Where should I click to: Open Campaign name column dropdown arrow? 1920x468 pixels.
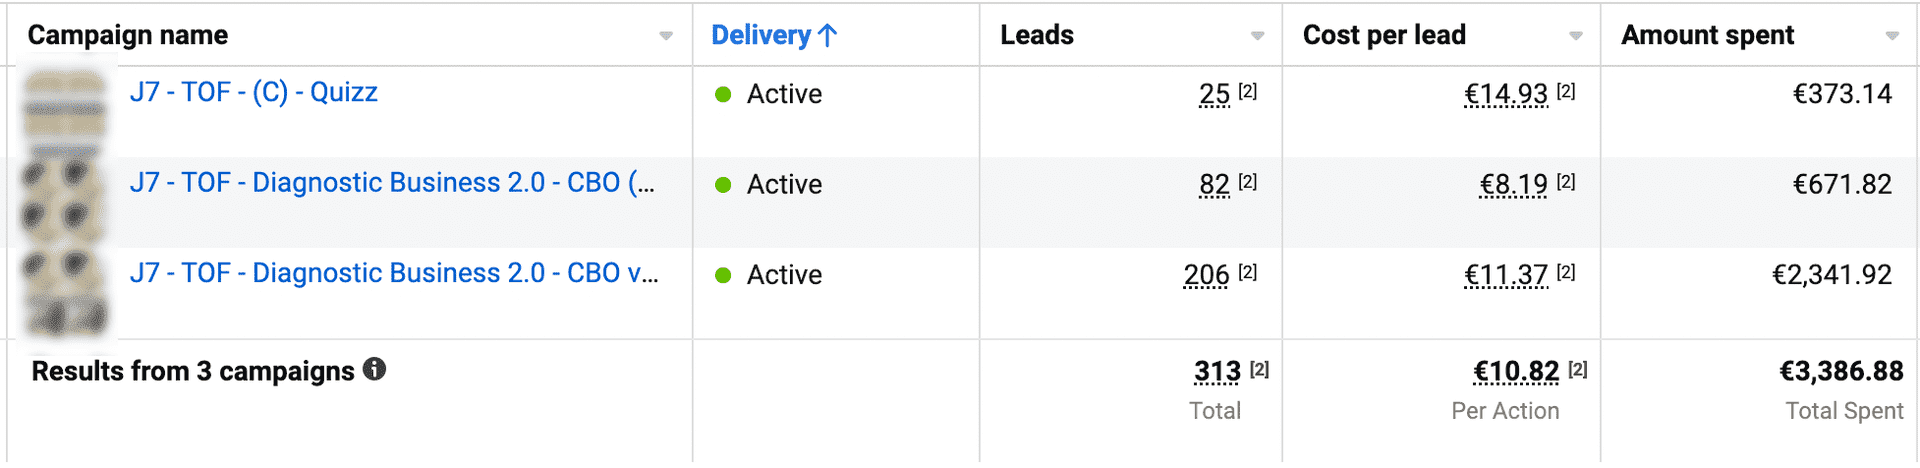point(666,36)
